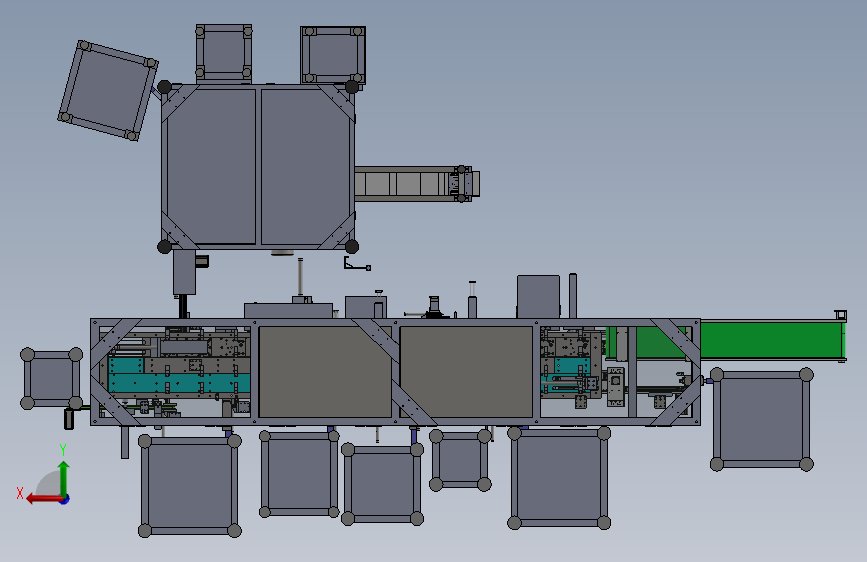Select the tilted square frame at top left
This screenshot has height=562, width=867.
(x=108, y=90)
